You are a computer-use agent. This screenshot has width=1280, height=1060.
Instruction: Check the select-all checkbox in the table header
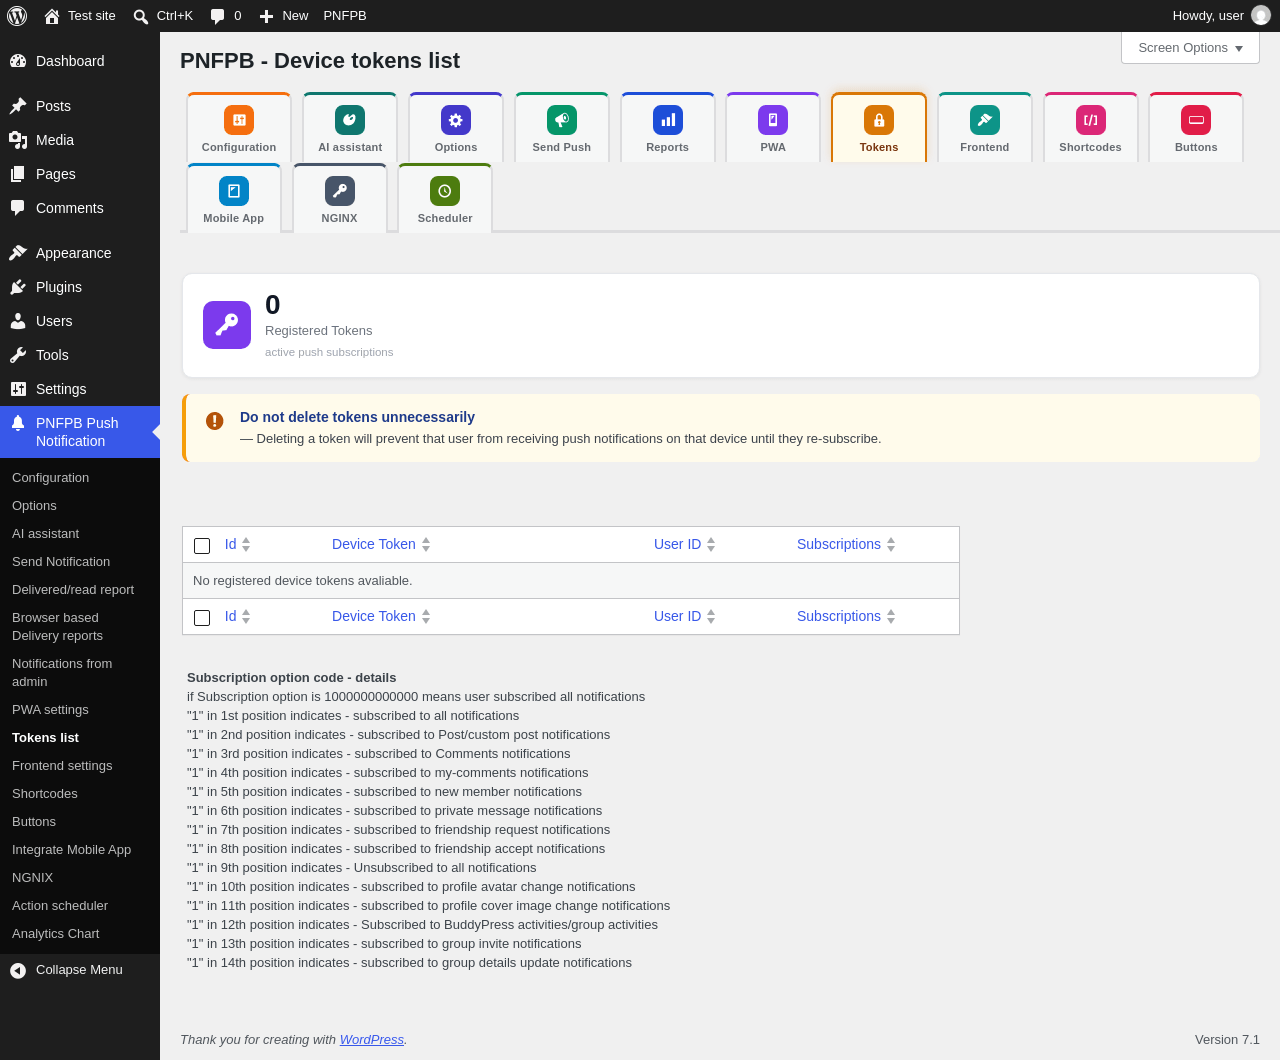point(202,546)
